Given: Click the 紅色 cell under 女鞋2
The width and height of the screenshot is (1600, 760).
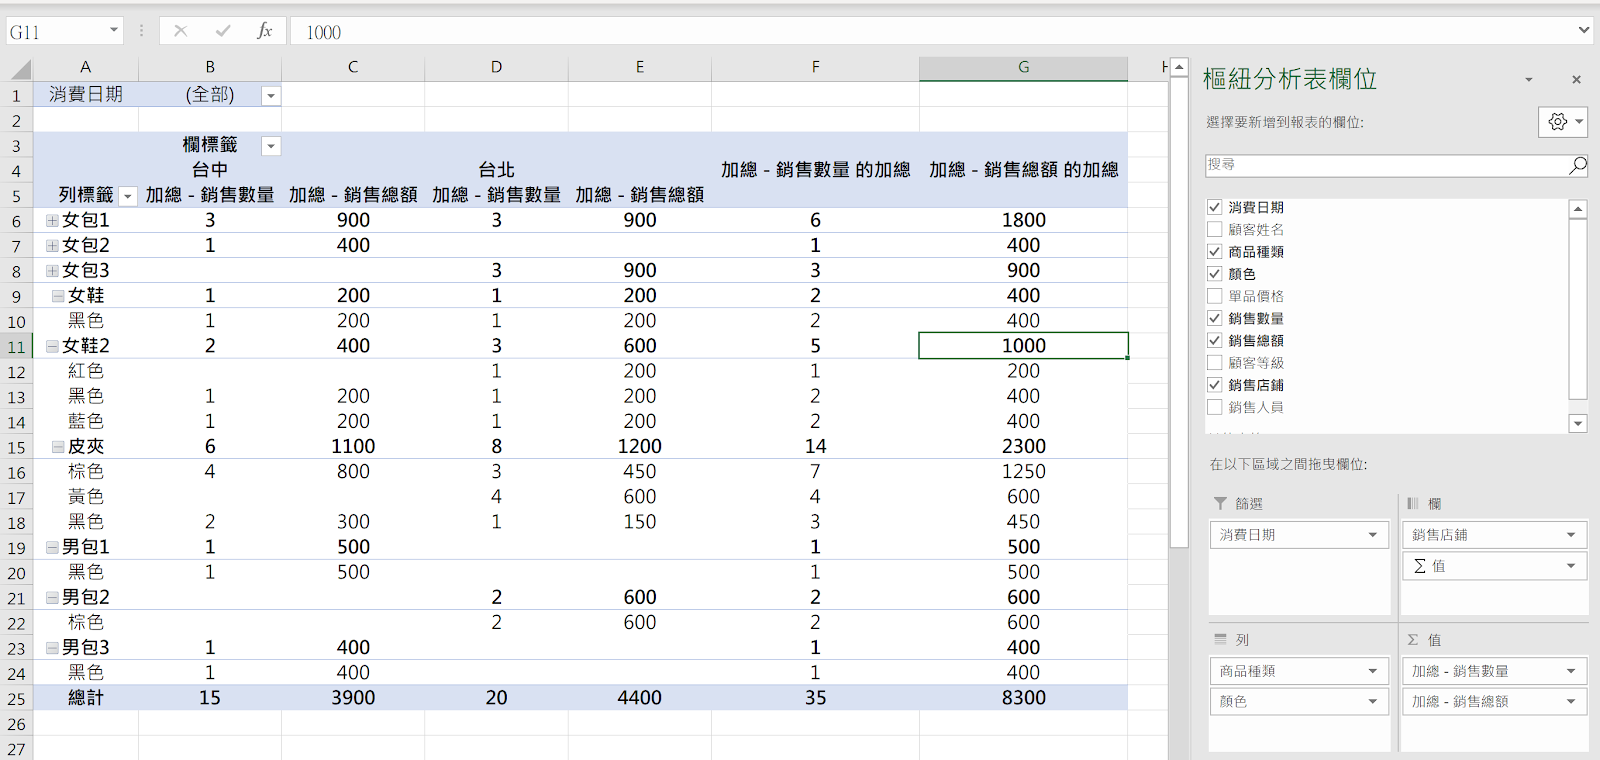Looking at the screenshot, I should (x=86, y=371).
